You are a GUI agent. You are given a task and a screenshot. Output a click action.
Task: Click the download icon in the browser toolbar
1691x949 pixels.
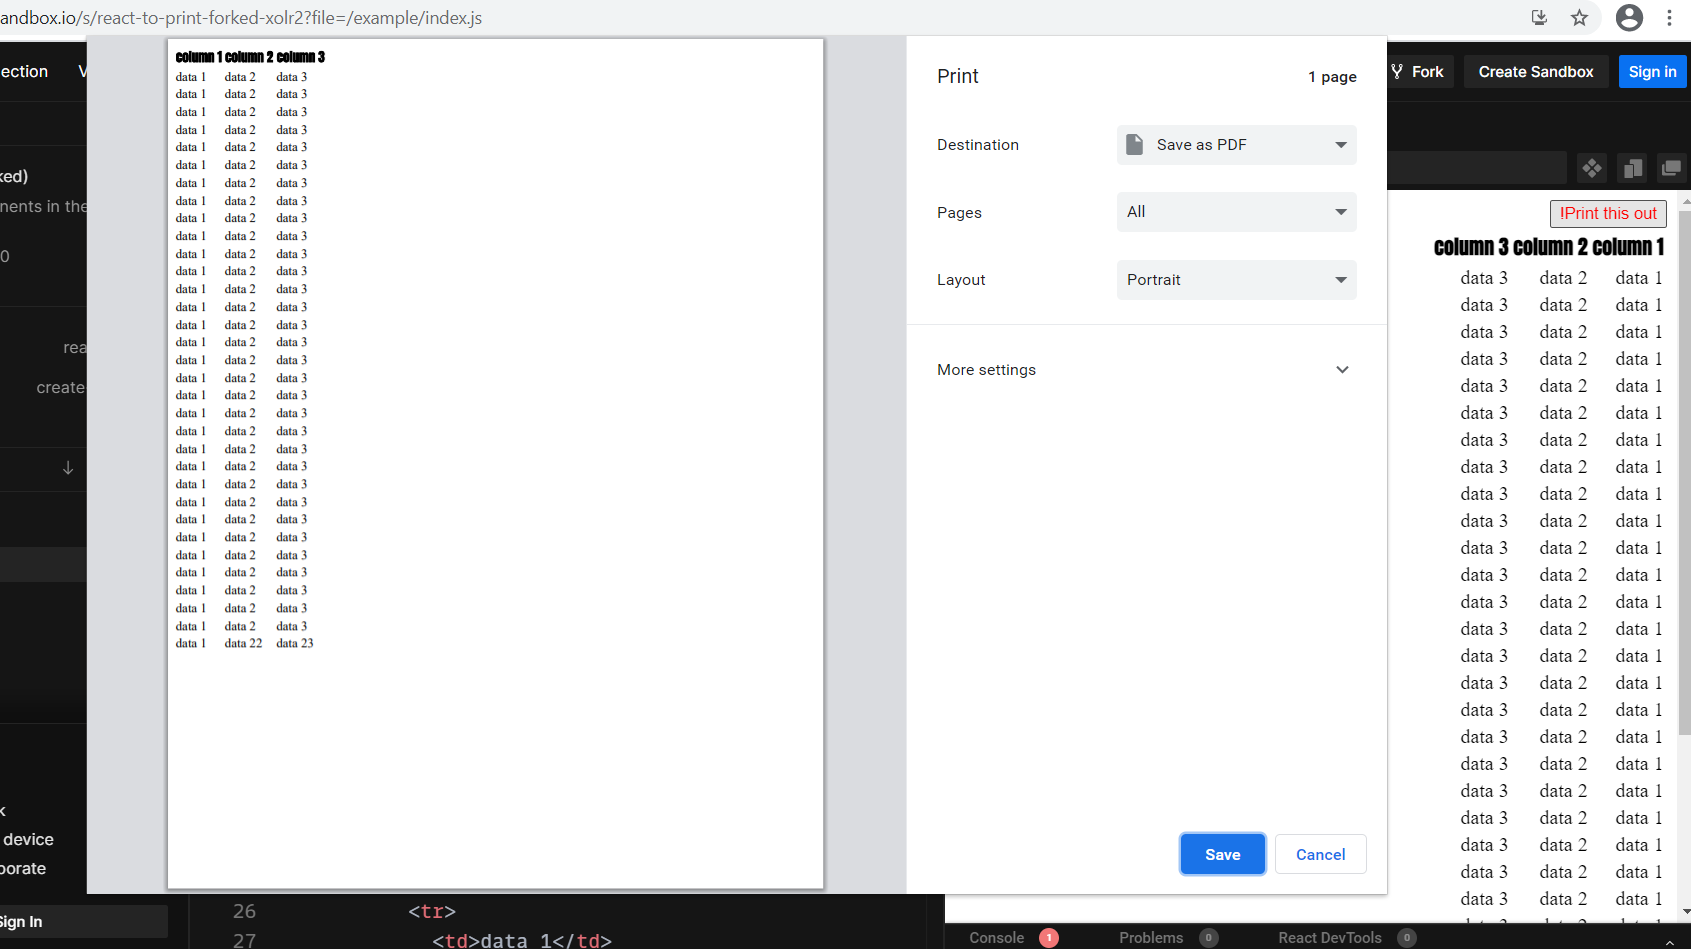click(x=1539, y=18)
